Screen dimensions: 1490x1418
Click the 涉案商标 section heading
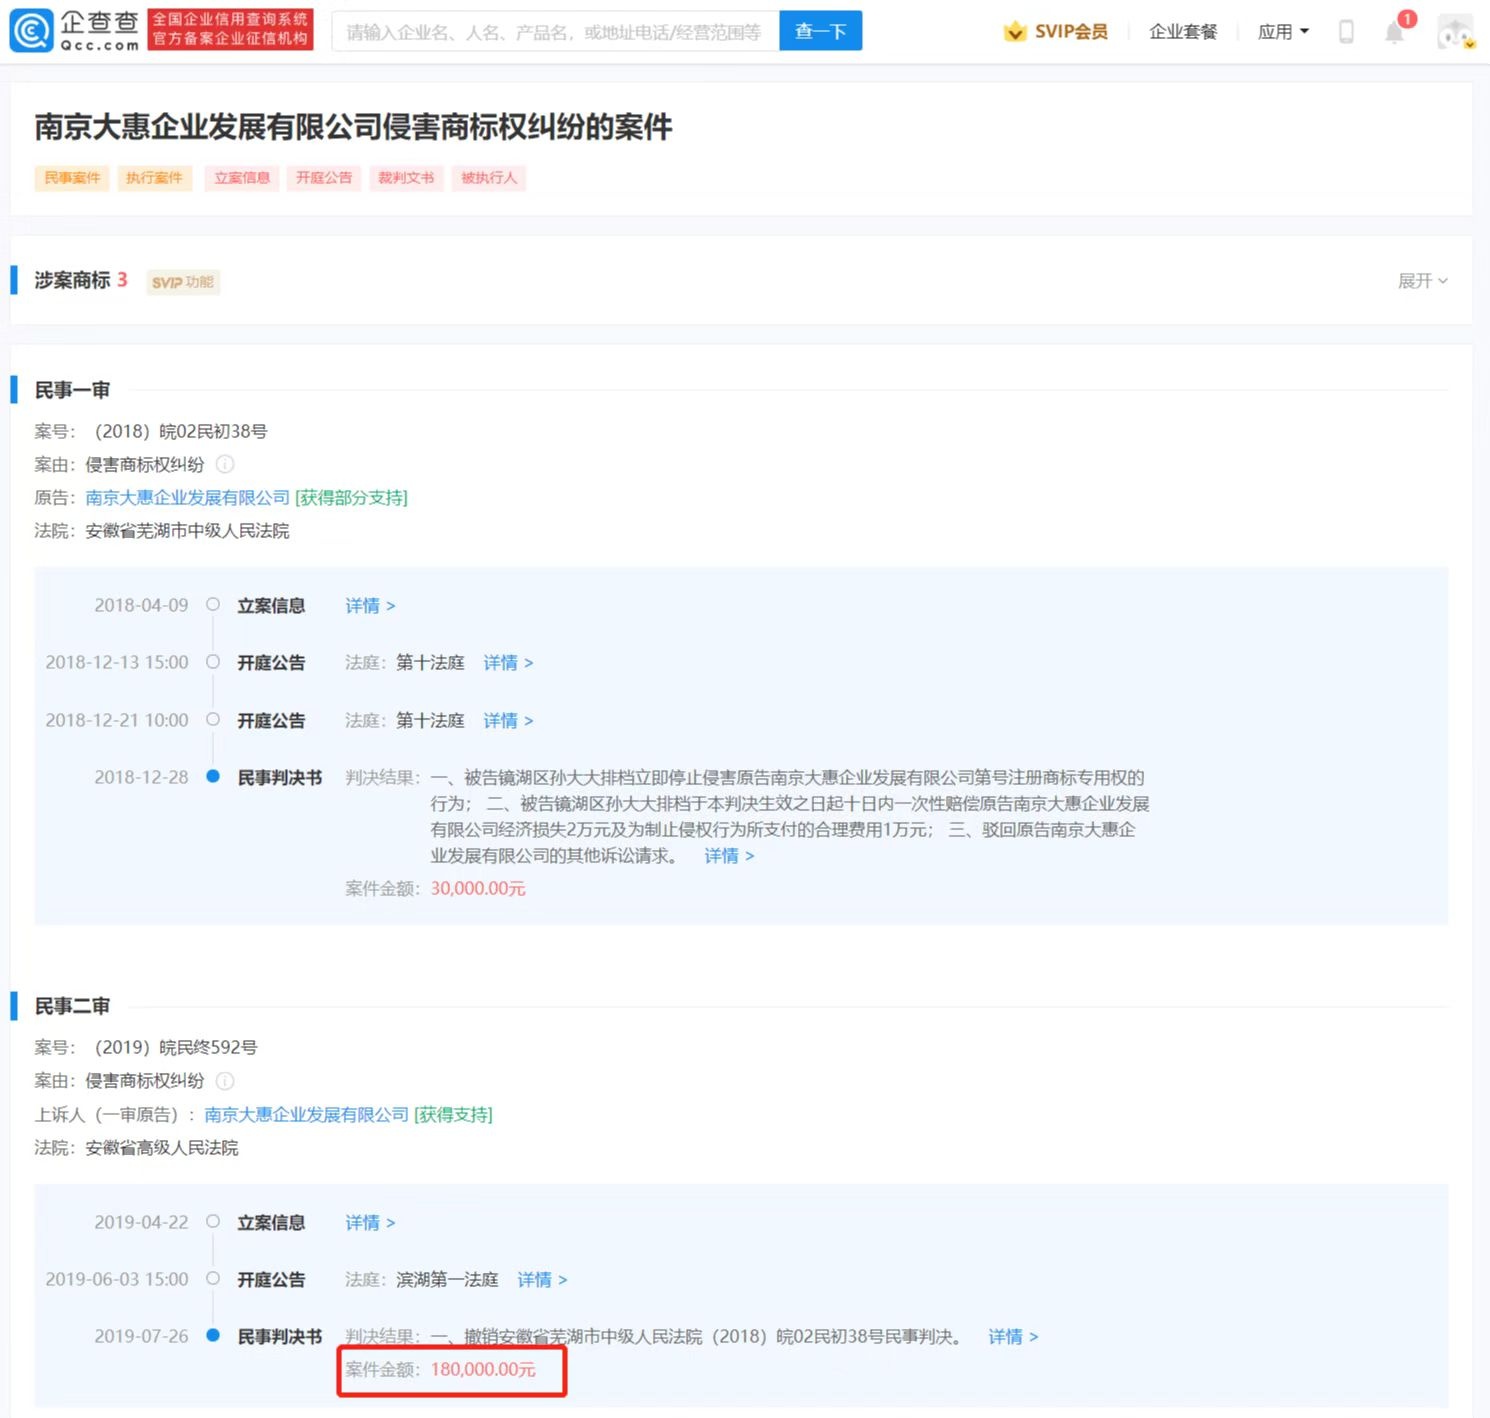click(72, 281)
